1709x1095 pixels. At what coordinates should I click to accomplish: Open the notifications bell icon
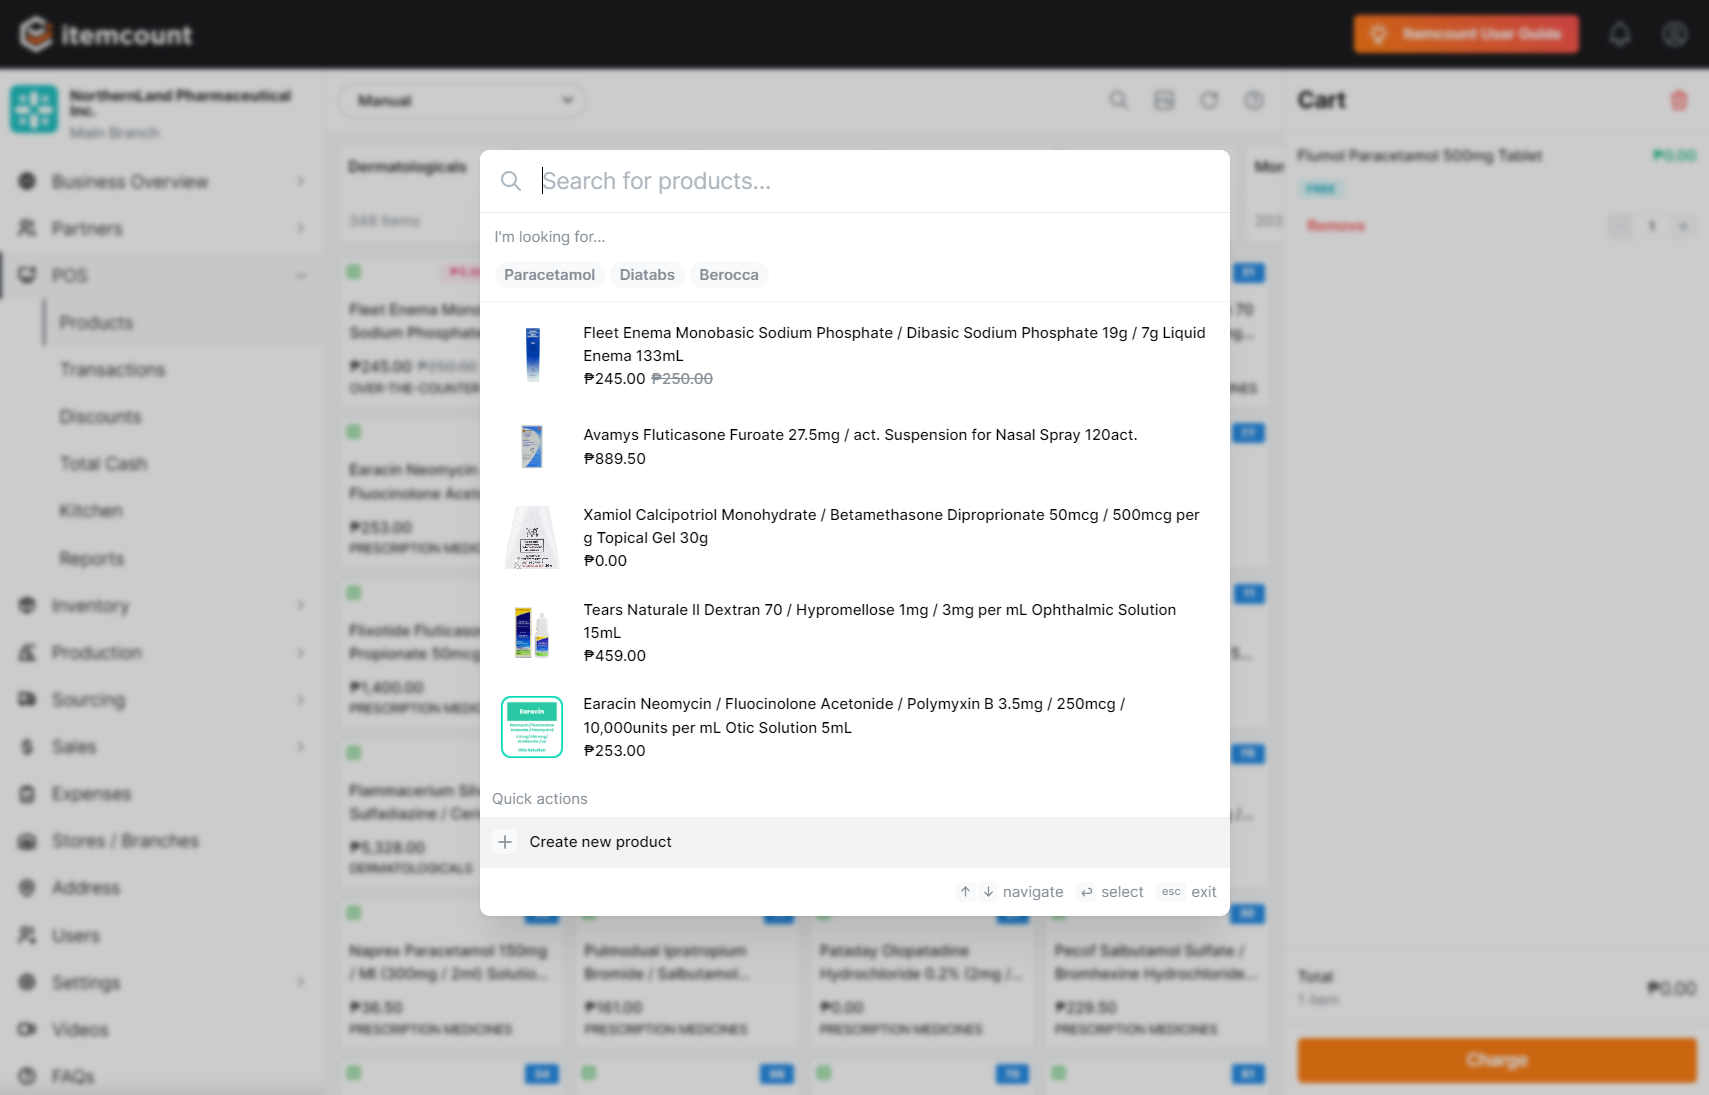click(x=1620, y=34)
